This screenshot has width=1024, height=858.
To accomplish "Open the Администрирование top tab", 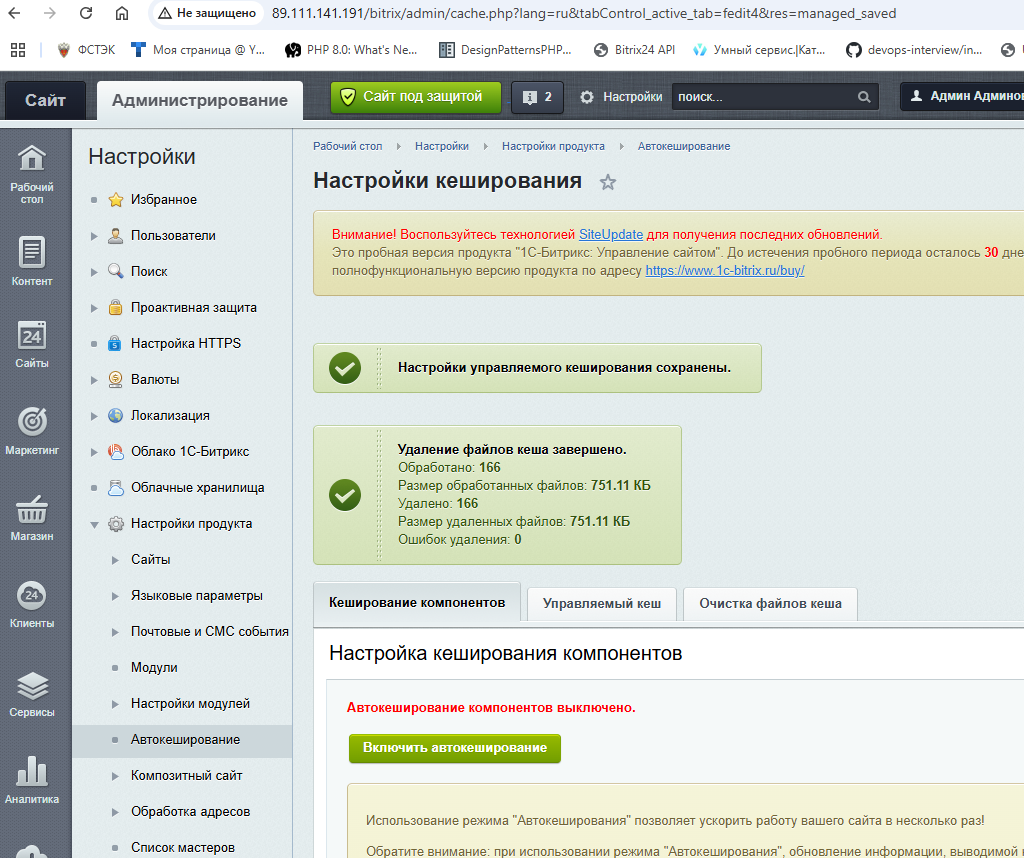I will 200,100.
